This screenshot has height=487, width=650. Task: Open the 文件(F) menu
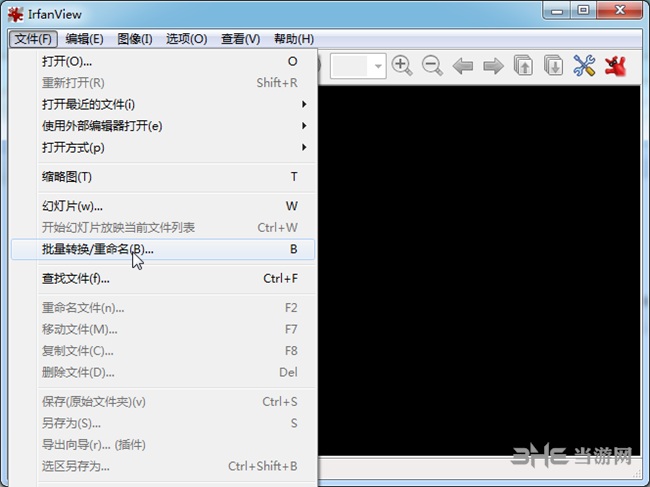tap(33, 39)
